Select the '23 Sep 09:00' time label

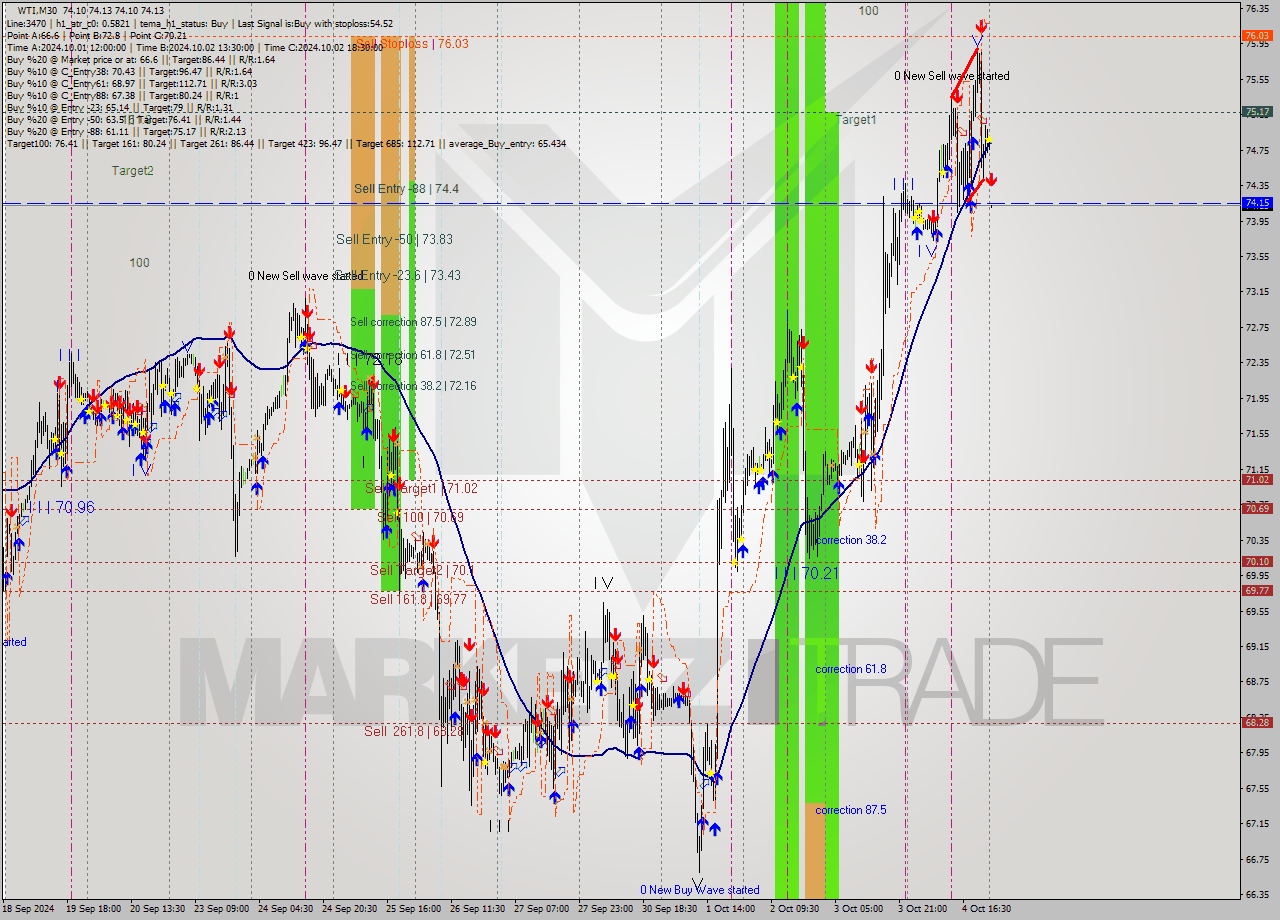(221, 909)
